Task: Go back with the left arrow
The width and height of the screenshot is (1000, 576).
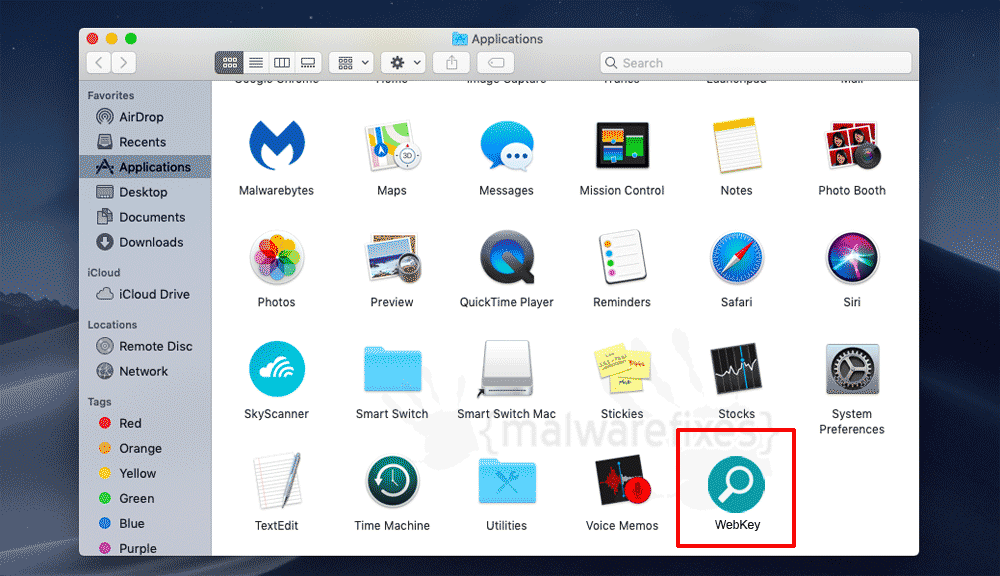Action: coord(99,63)
